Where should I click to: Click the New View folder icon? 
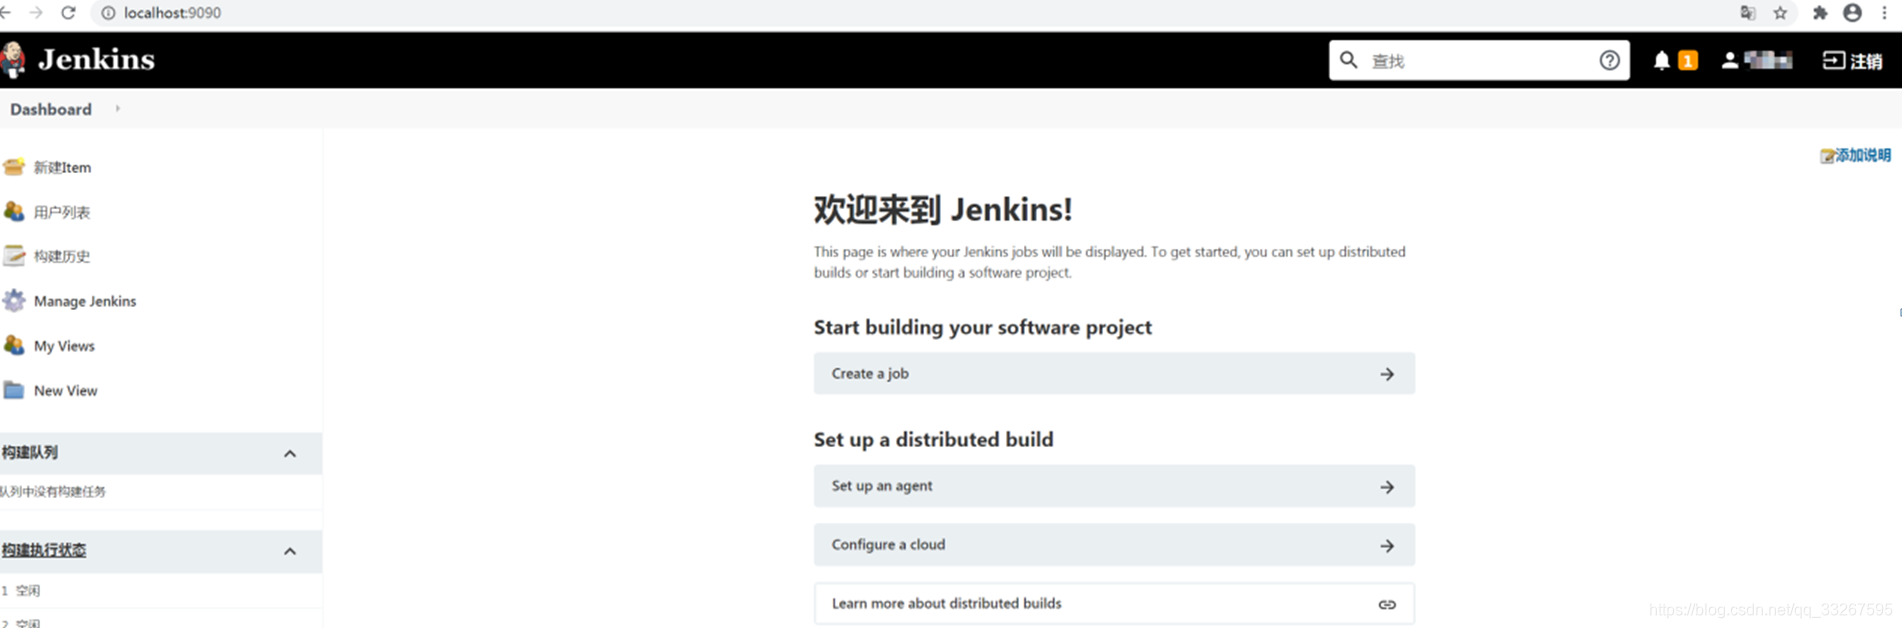[14, 390]
